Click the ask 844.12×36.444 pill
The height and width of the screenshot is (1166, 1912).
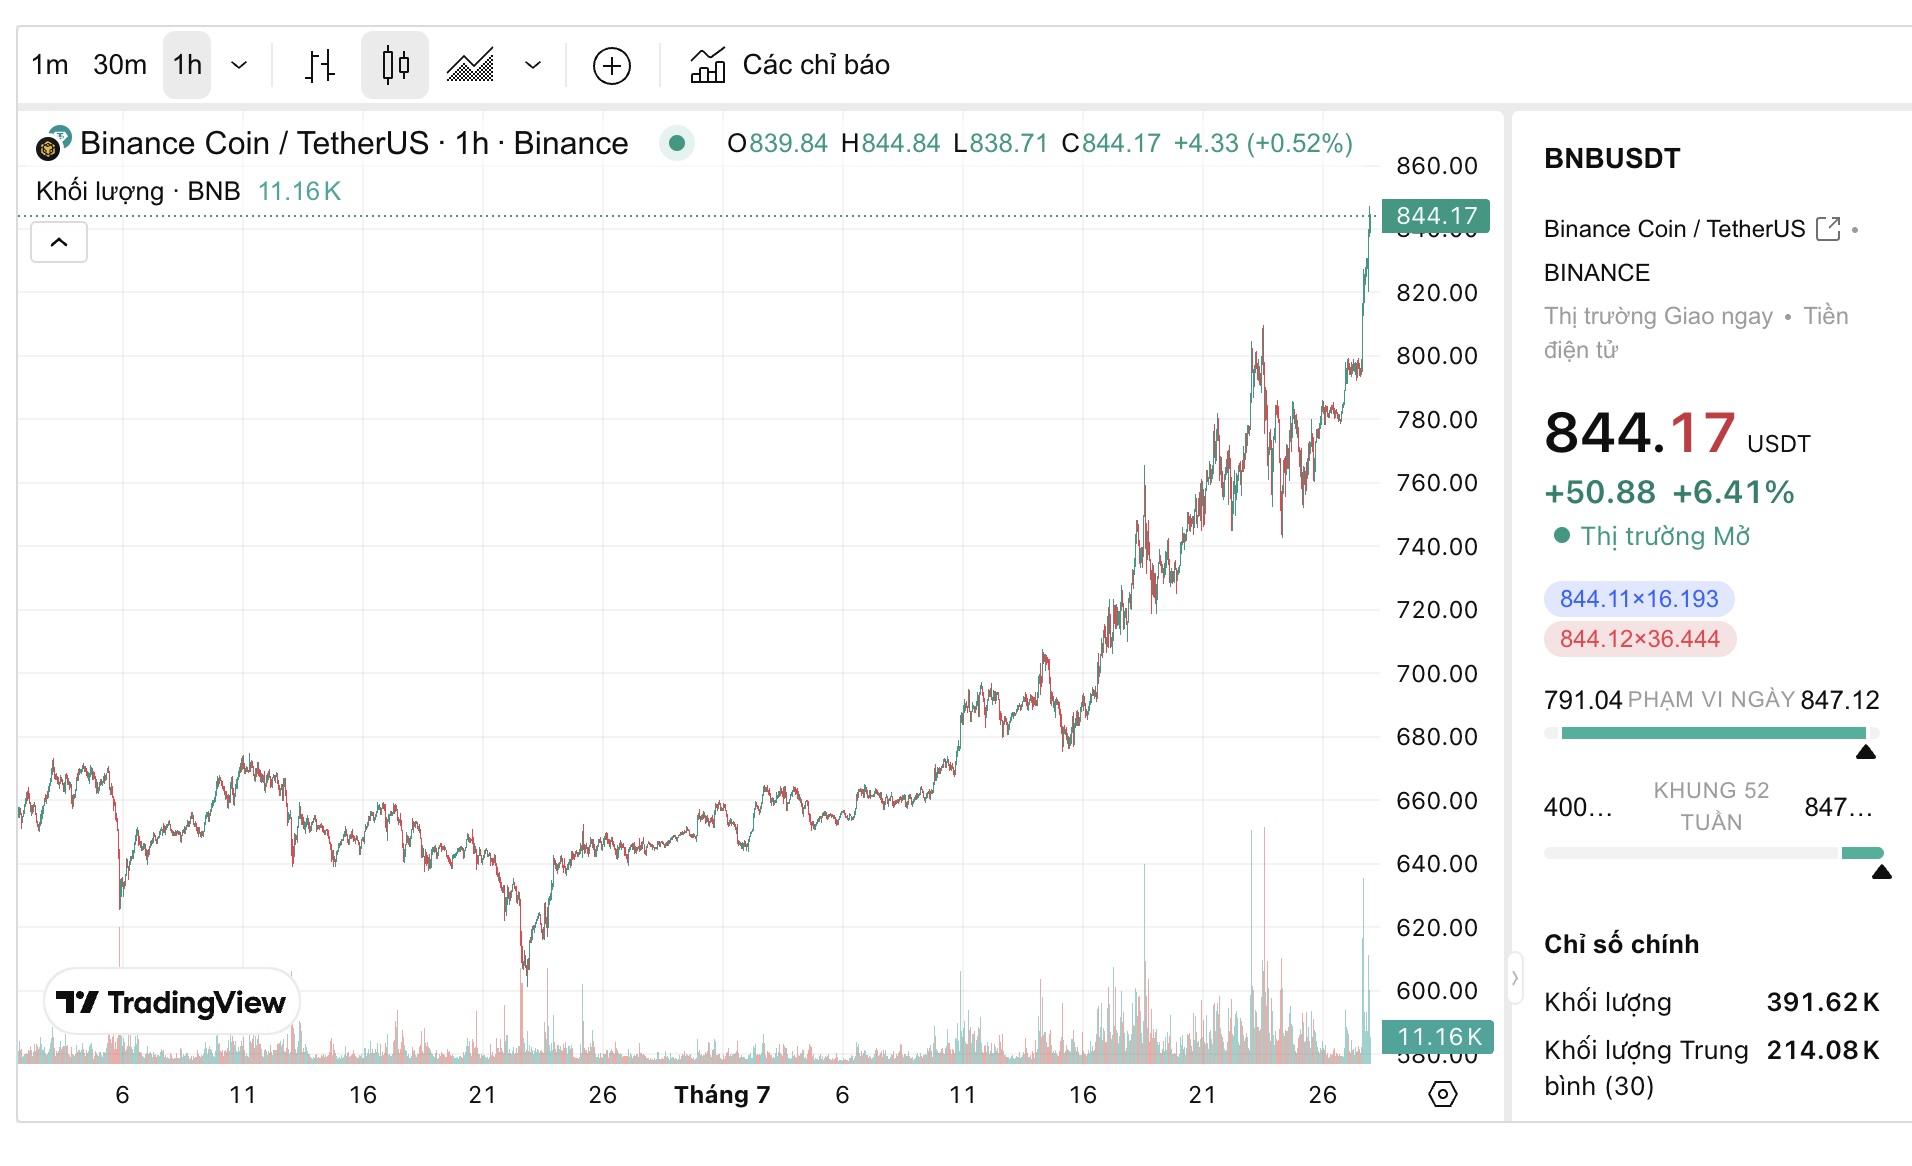pos(1640,639)
